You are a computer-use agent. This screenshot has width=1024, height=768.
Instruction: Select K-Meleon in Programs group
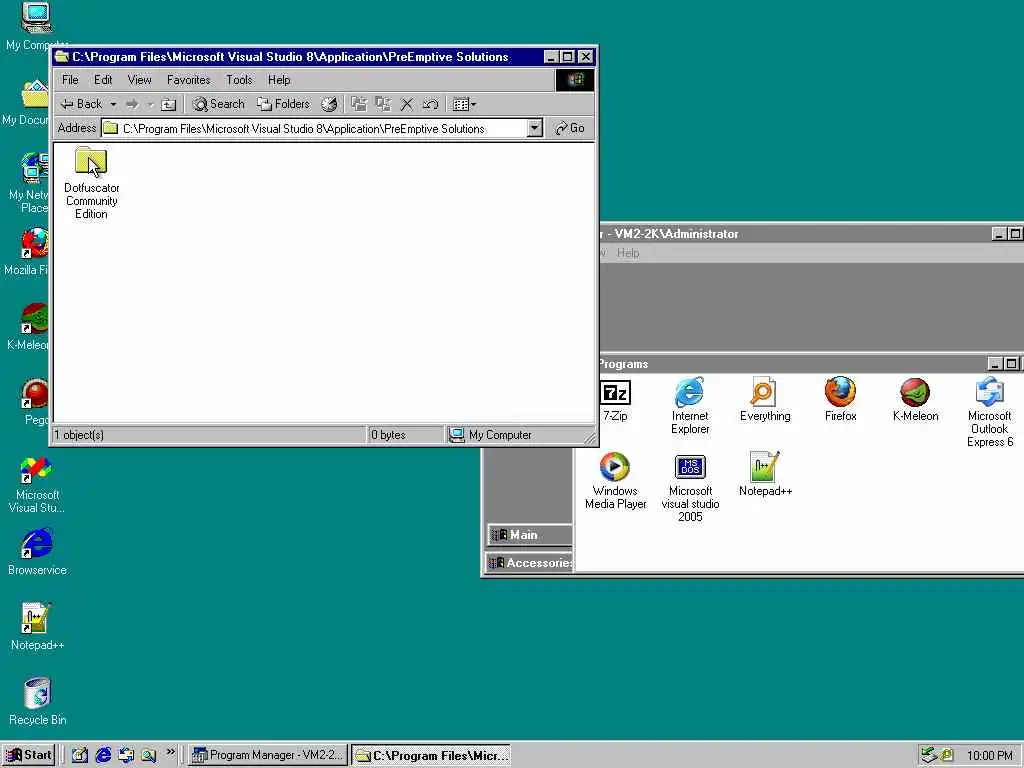click(915, 399)
